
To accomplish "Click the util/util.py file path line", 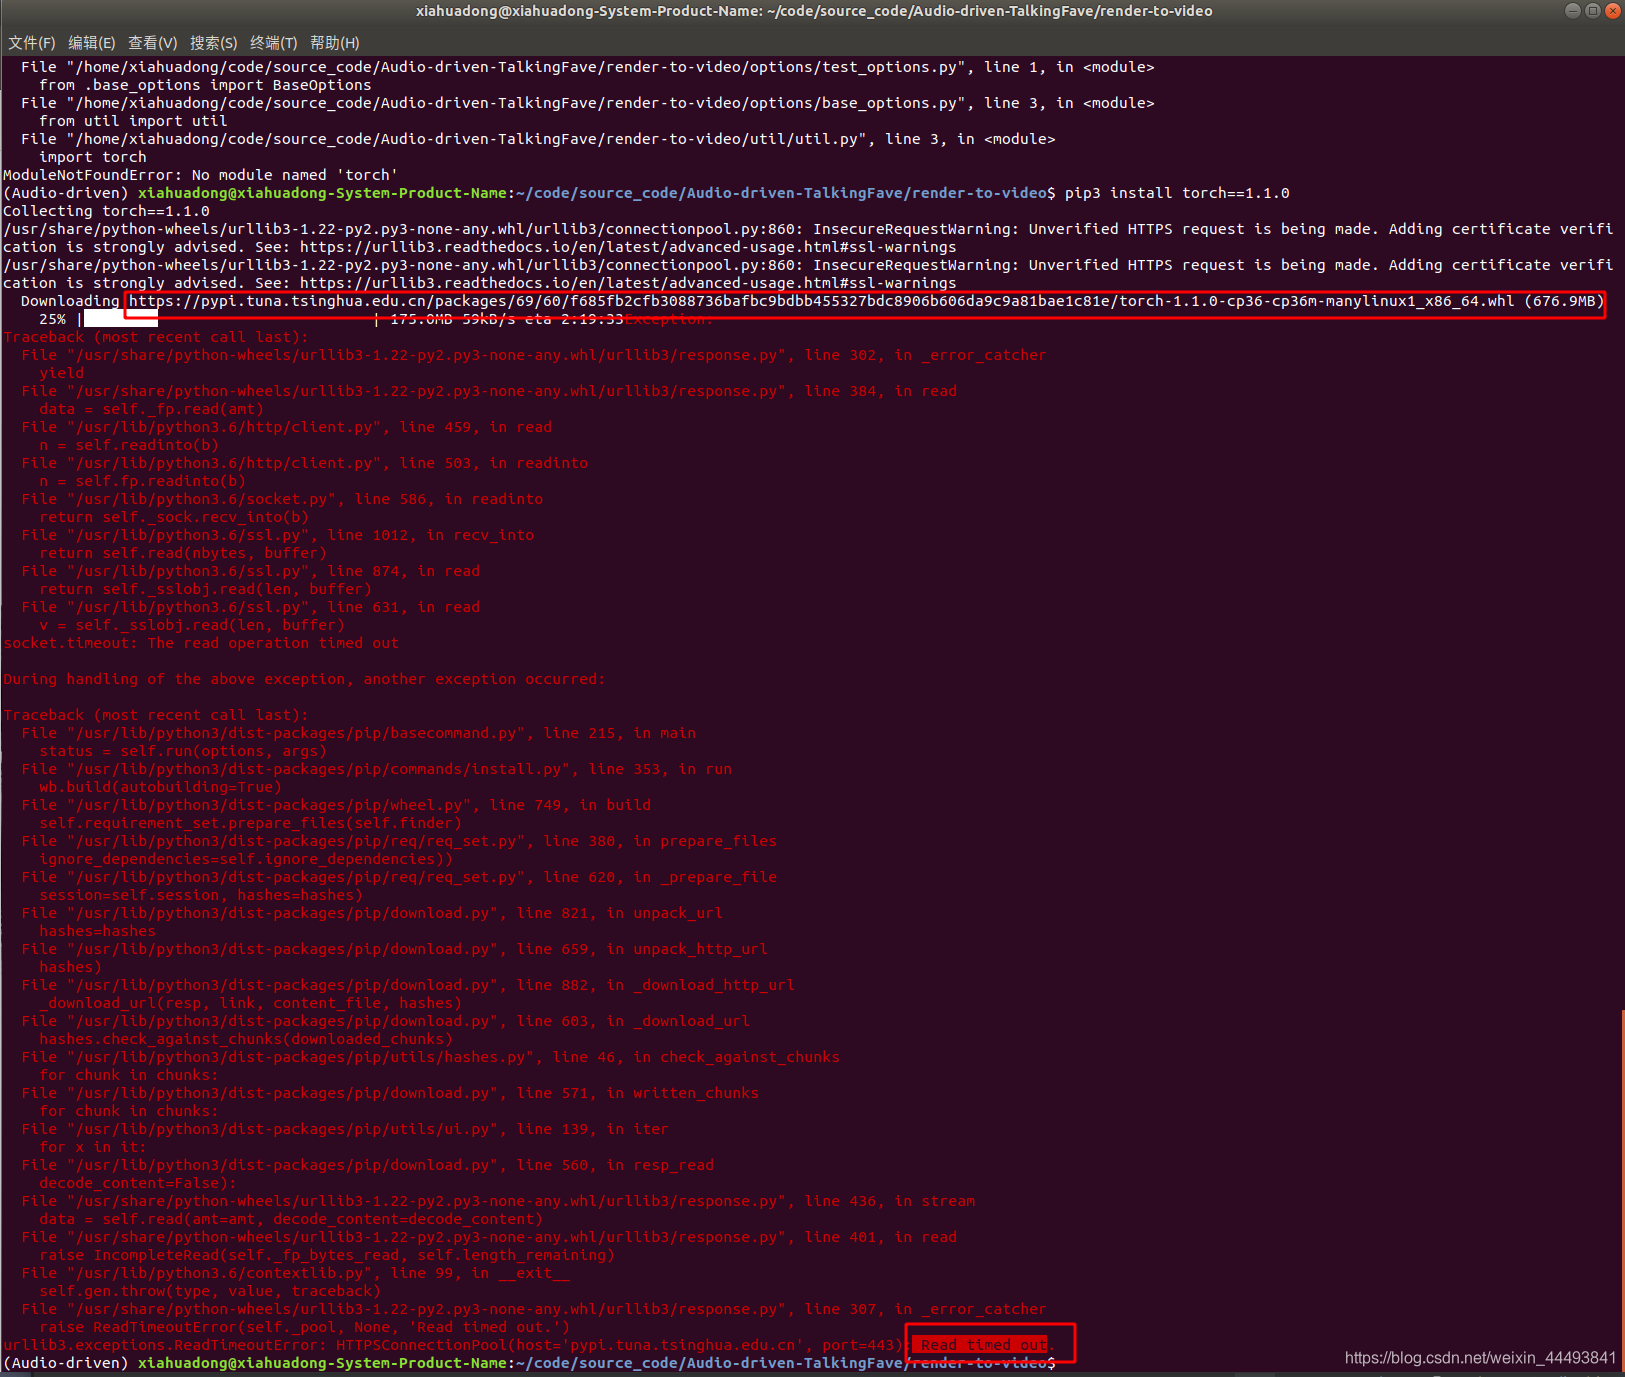I will 538,139.
